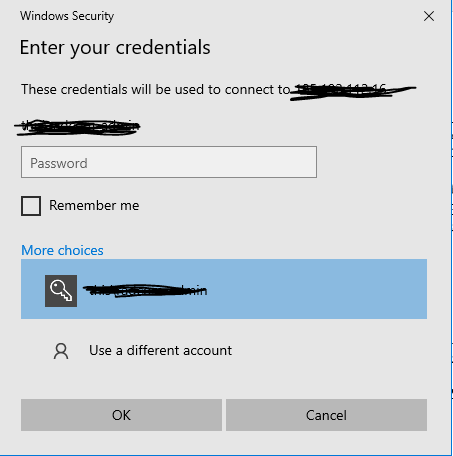The height and width of the screenshot is (456, 453).
Task: Click the Enter your credentials heading
Action: tap(115, 47)
